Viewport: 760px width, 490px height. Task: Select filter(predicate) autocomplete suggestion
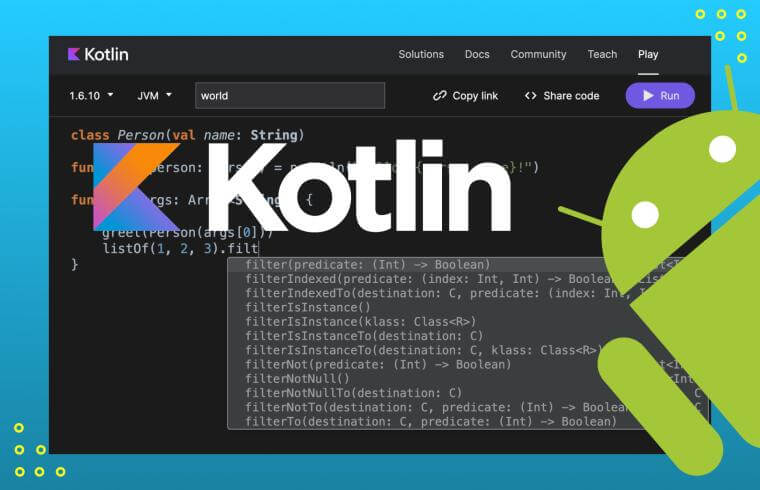367,265
